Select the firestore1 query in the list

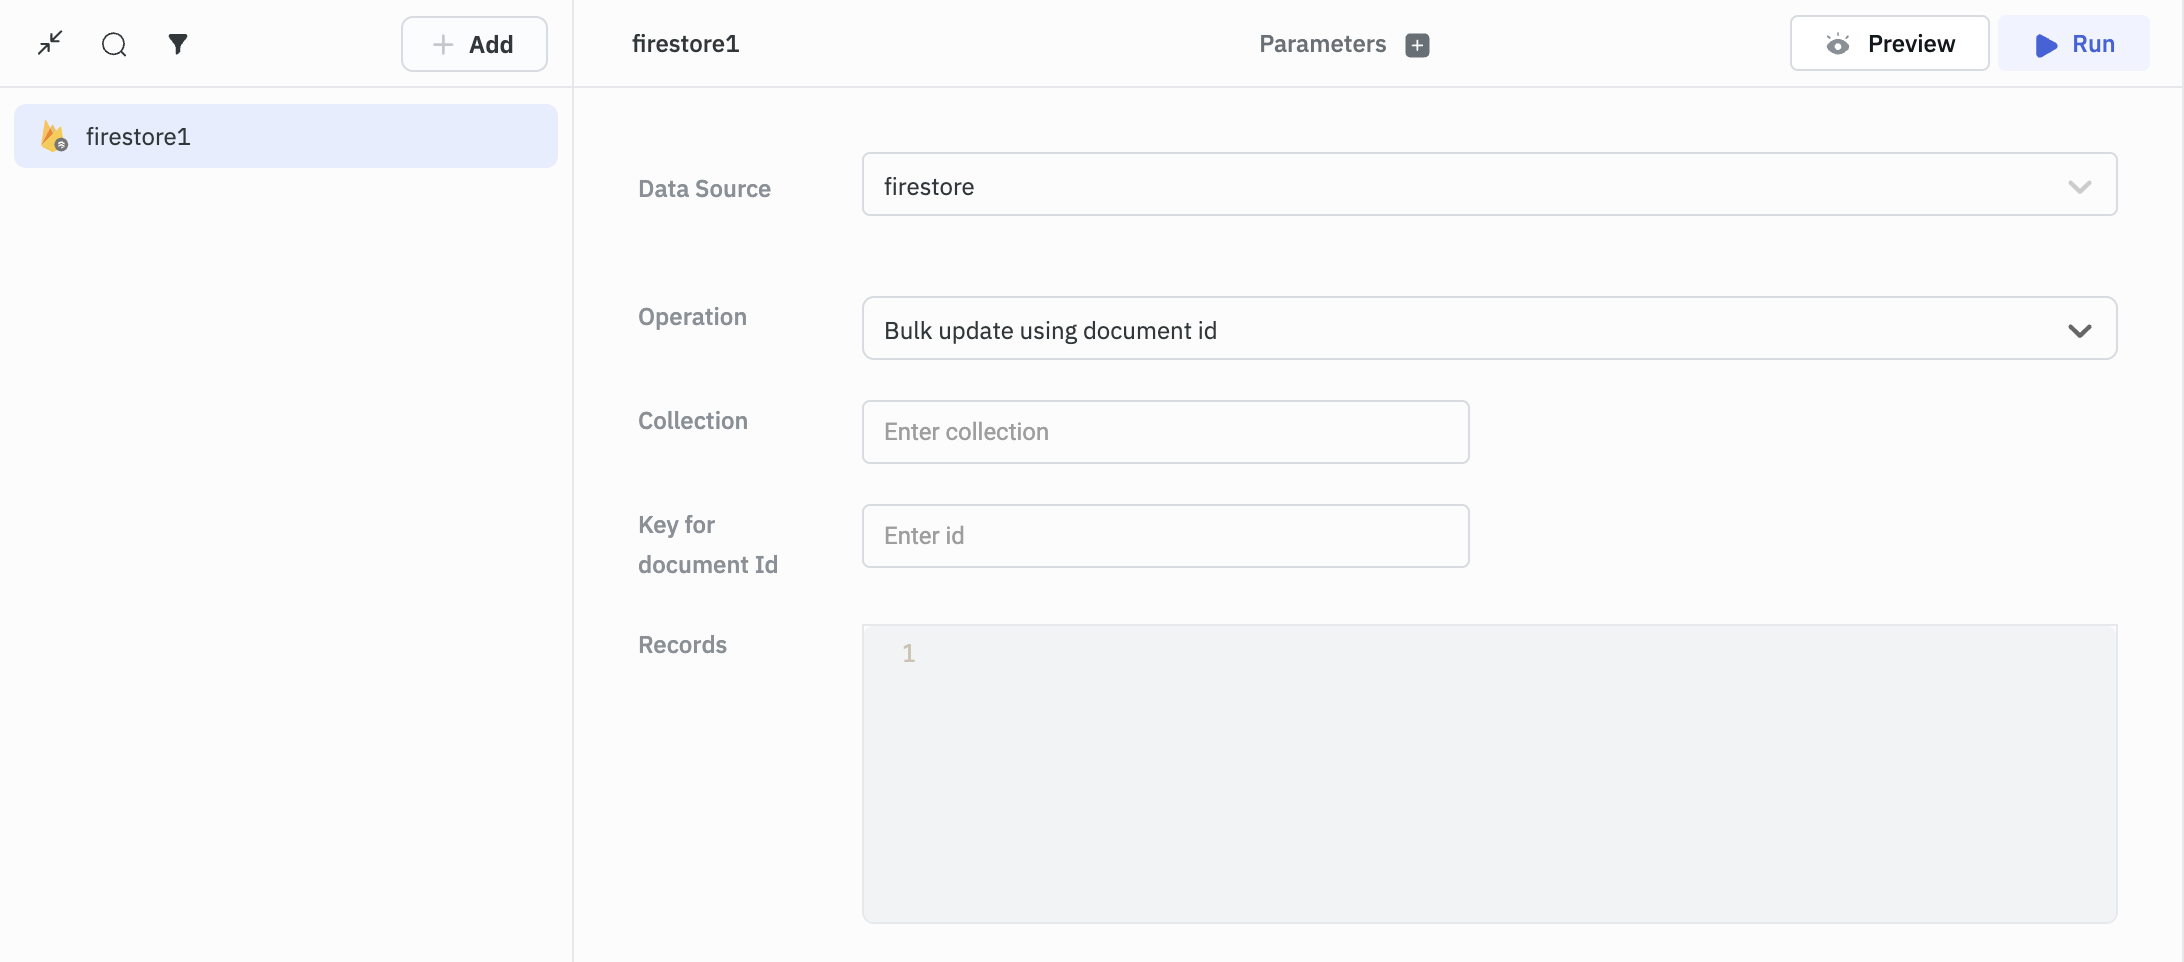[285, 137]
